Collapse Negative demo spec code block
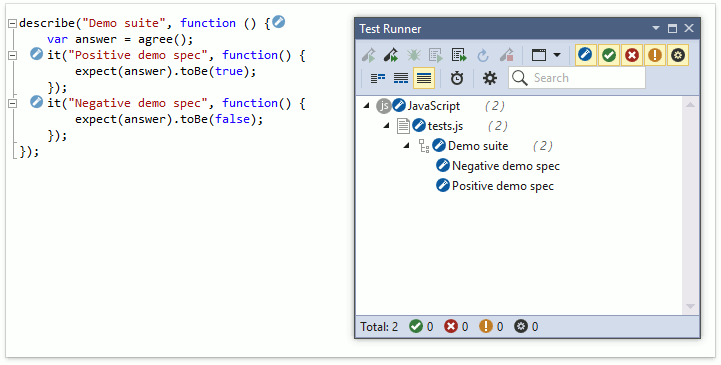This screenshot has height=365, width=721. 13,103
